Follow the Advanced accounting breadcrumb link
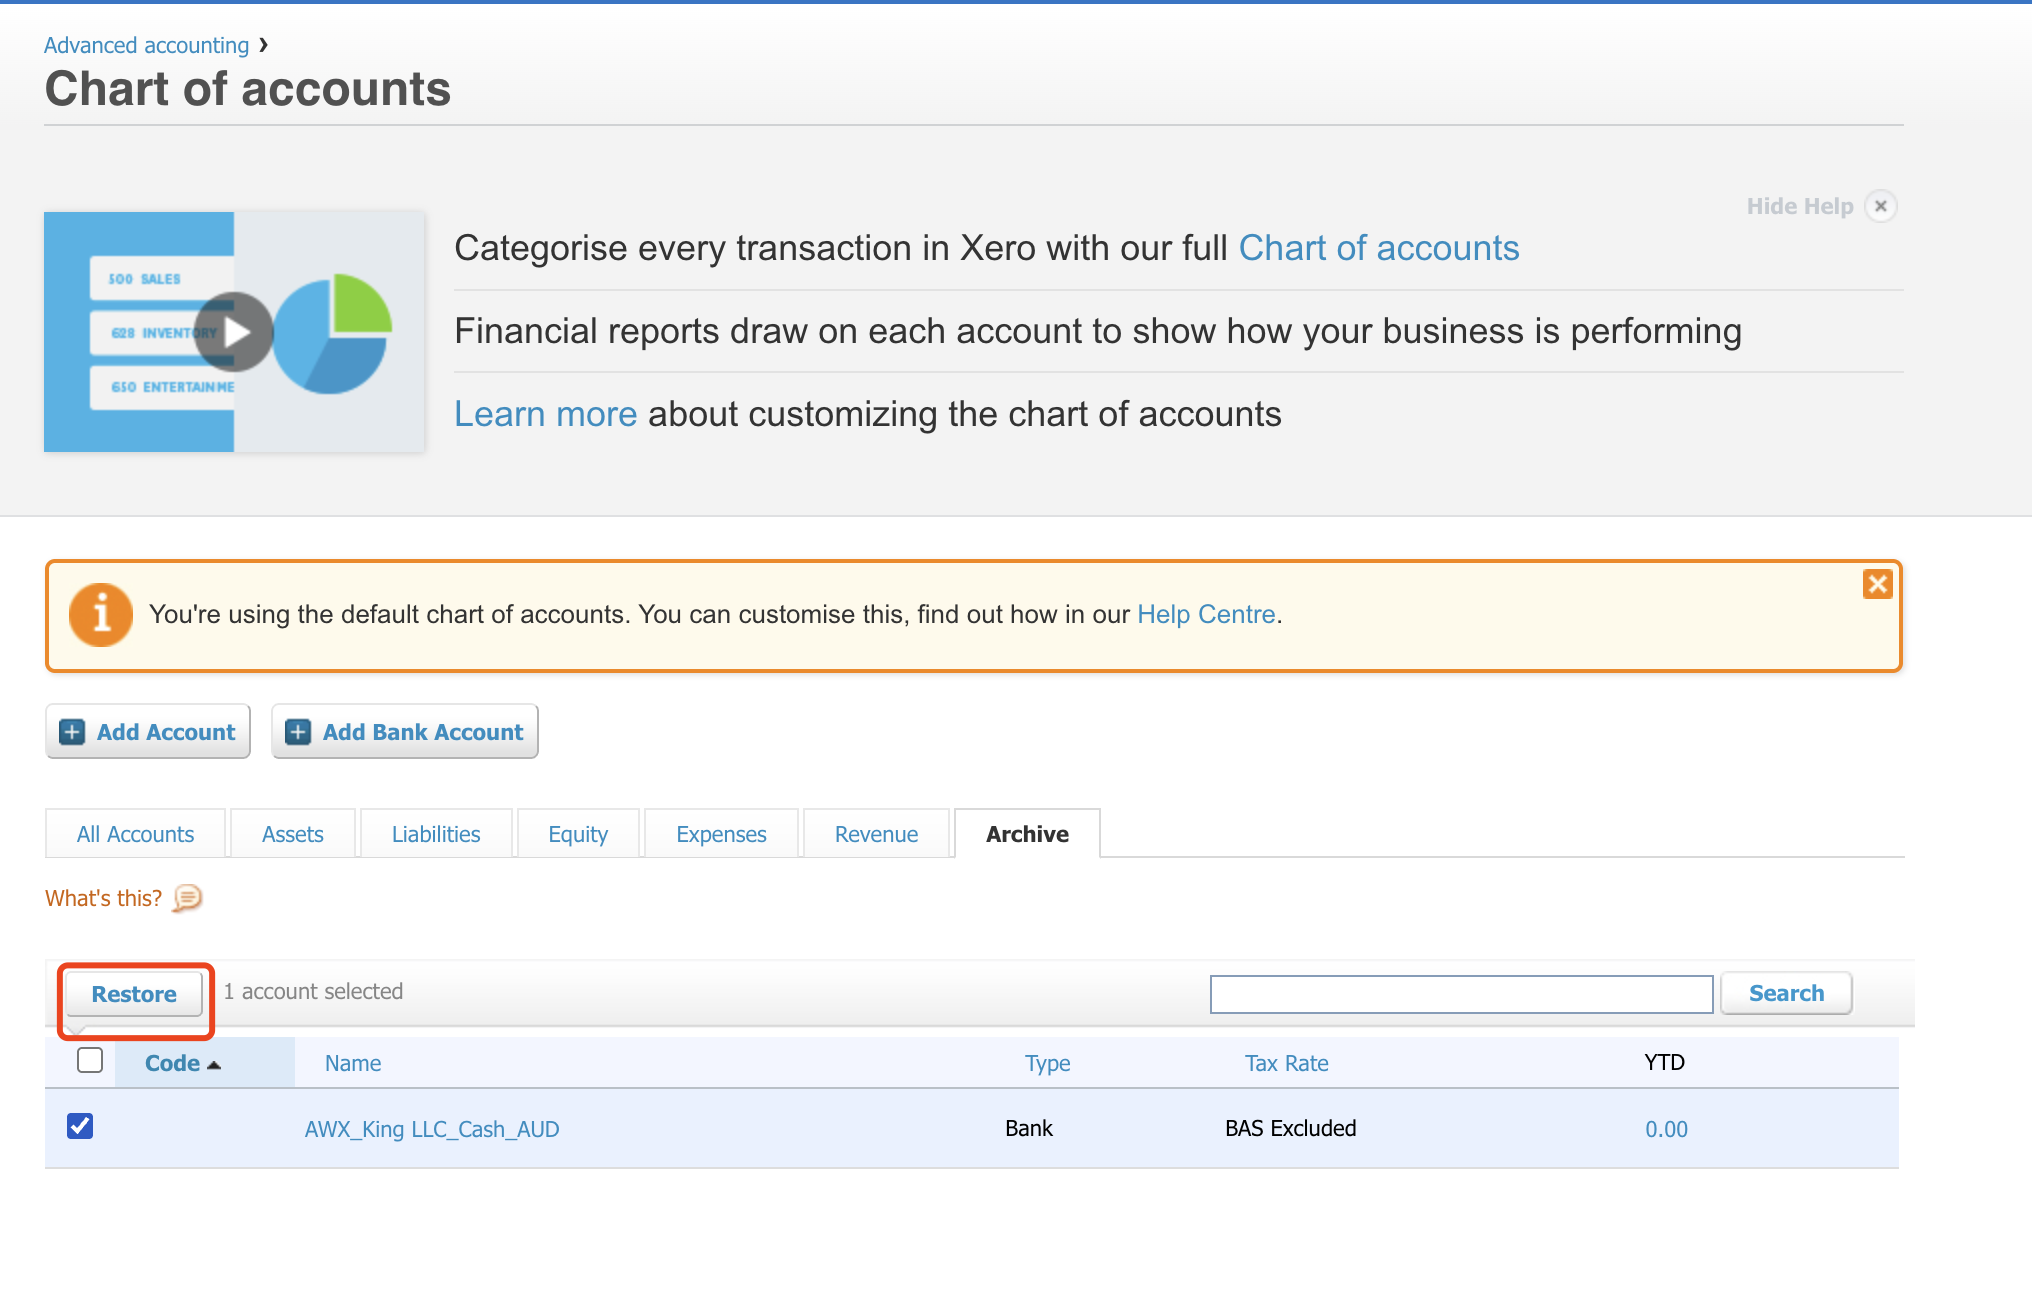Viewport: 2032px width, 1294px height. coord(146,45)
